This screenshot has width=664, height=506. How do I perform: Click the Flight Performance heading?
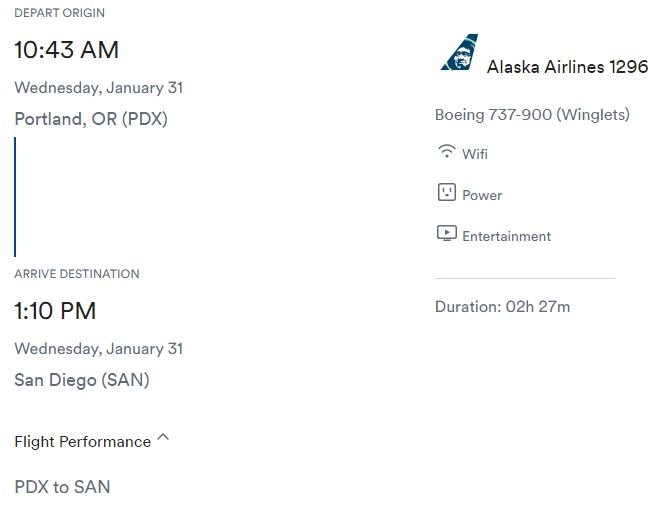tap(83, 442)
